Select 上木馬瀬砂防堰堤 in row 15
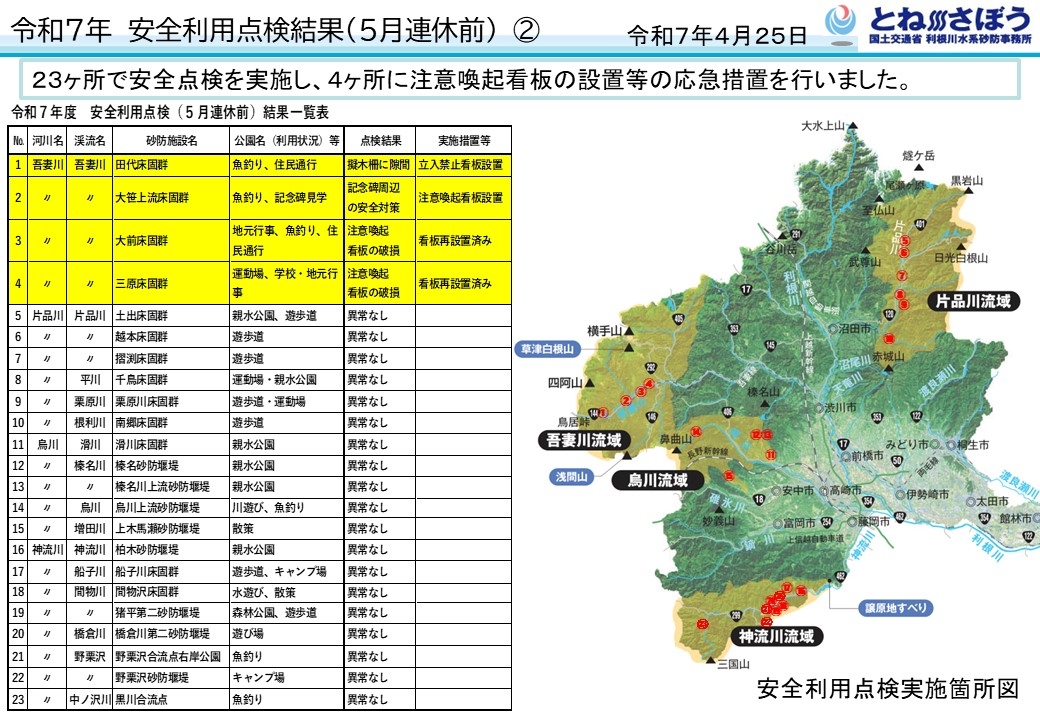The image size is (1040, 720). (157, 529)
